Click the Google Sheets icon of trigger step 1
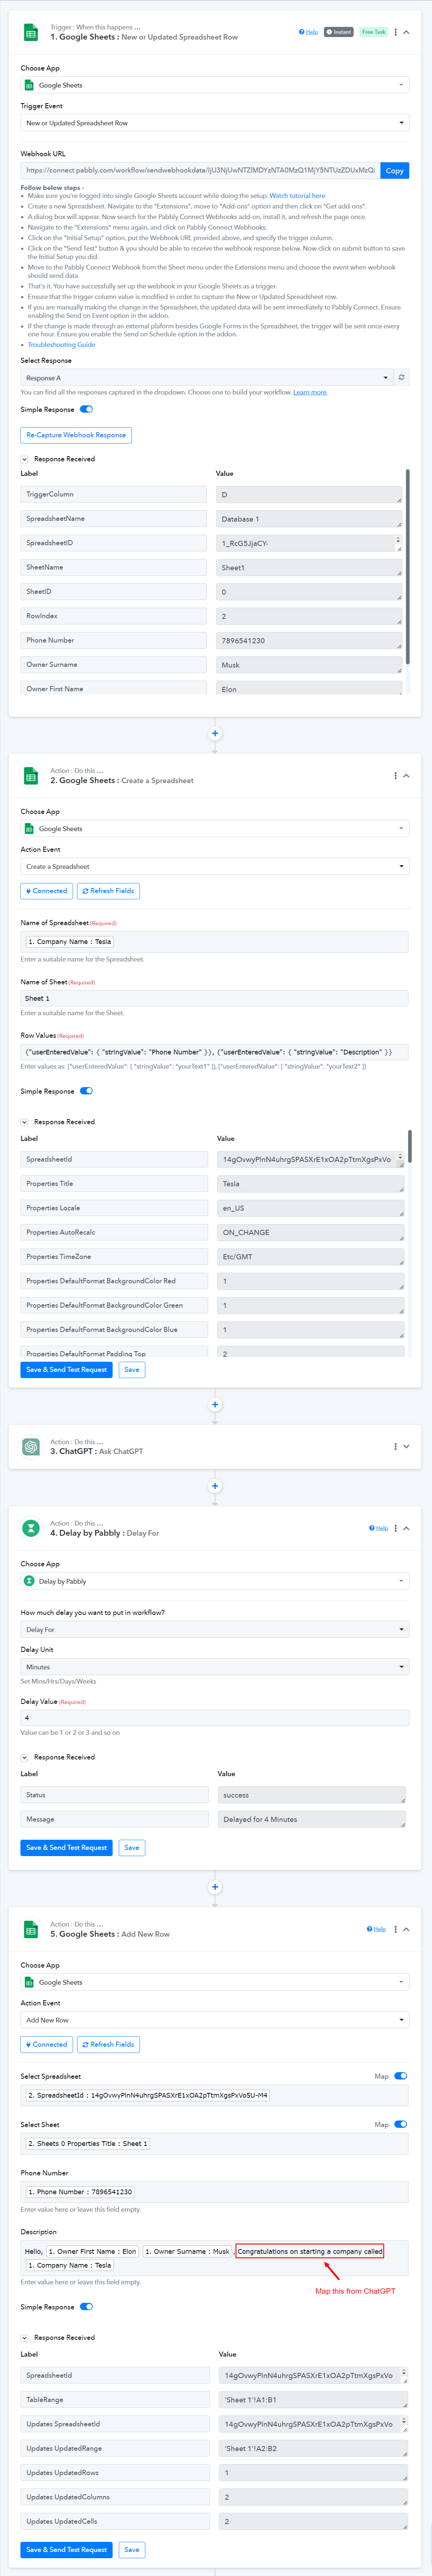 pos(31,33)
